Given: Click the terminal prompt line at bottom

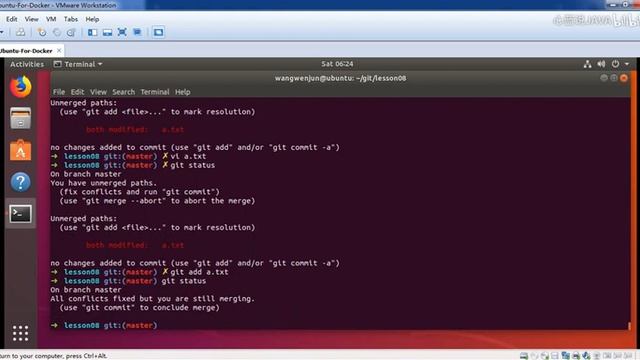Looking at the screenshot, I should (104, 325).
